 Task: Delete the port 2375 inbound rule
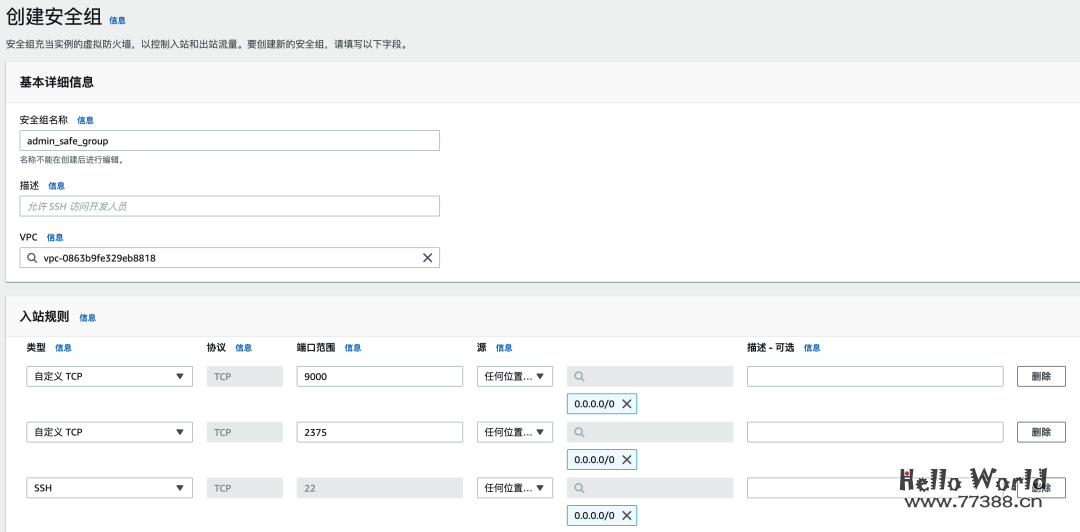(x=1041, y=432)
